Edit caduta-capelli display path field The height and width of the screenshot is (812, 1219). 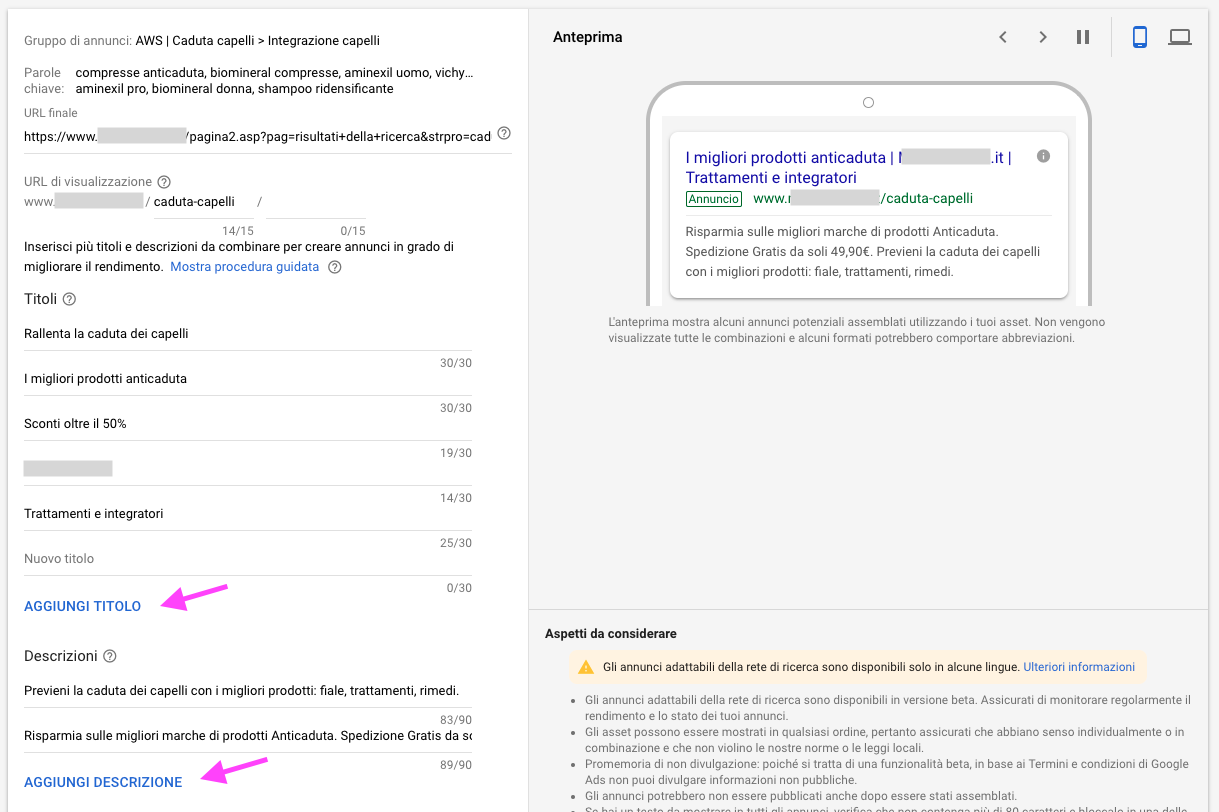204,201
